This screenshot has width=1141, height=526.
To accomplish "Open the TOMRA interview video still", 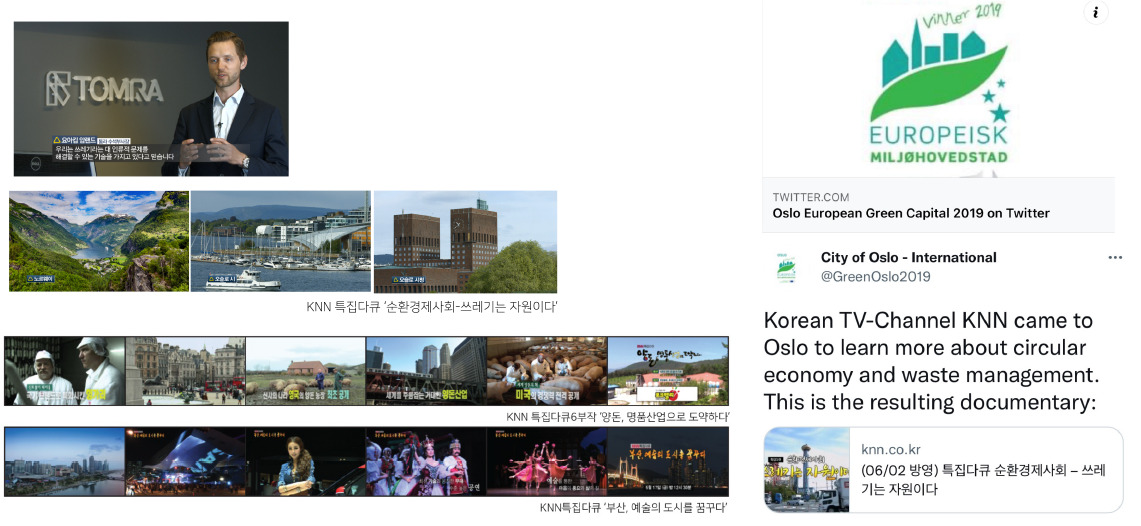I will pyautogui.click(x=151, y=99).
